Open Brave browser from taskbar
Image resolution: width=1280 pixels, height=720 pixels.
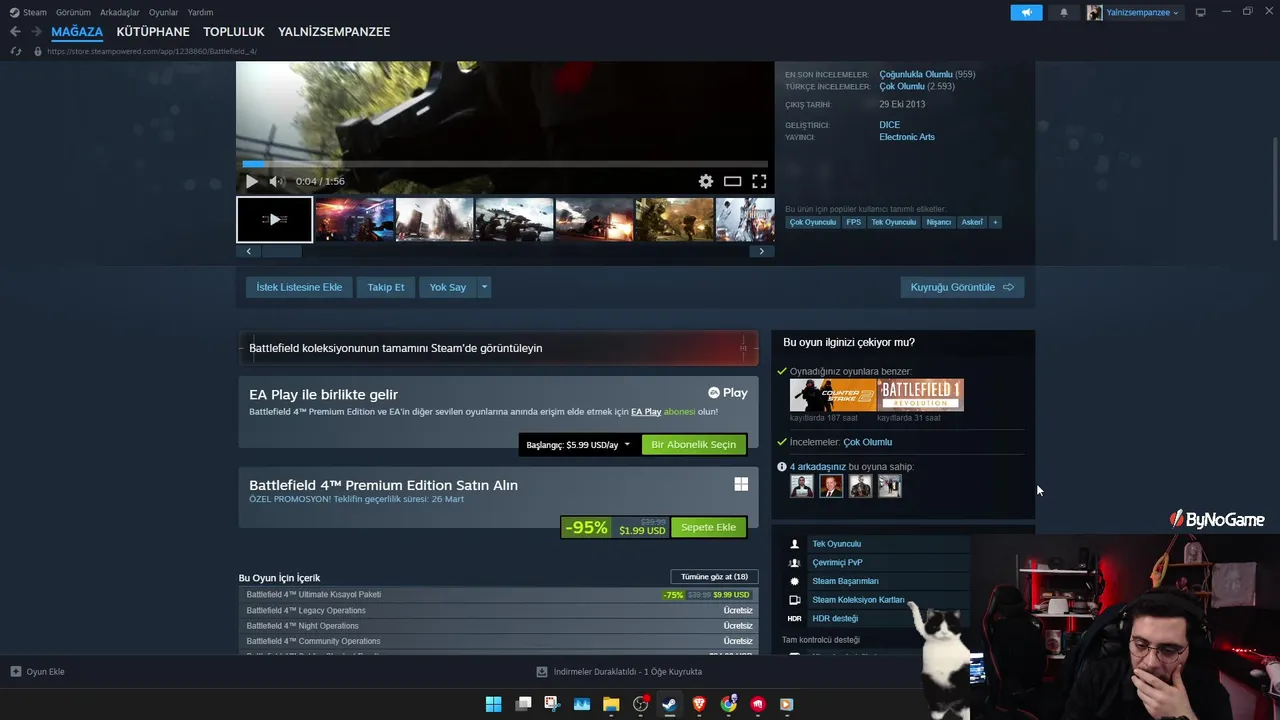pyautogui.click(x=699, y=704)
